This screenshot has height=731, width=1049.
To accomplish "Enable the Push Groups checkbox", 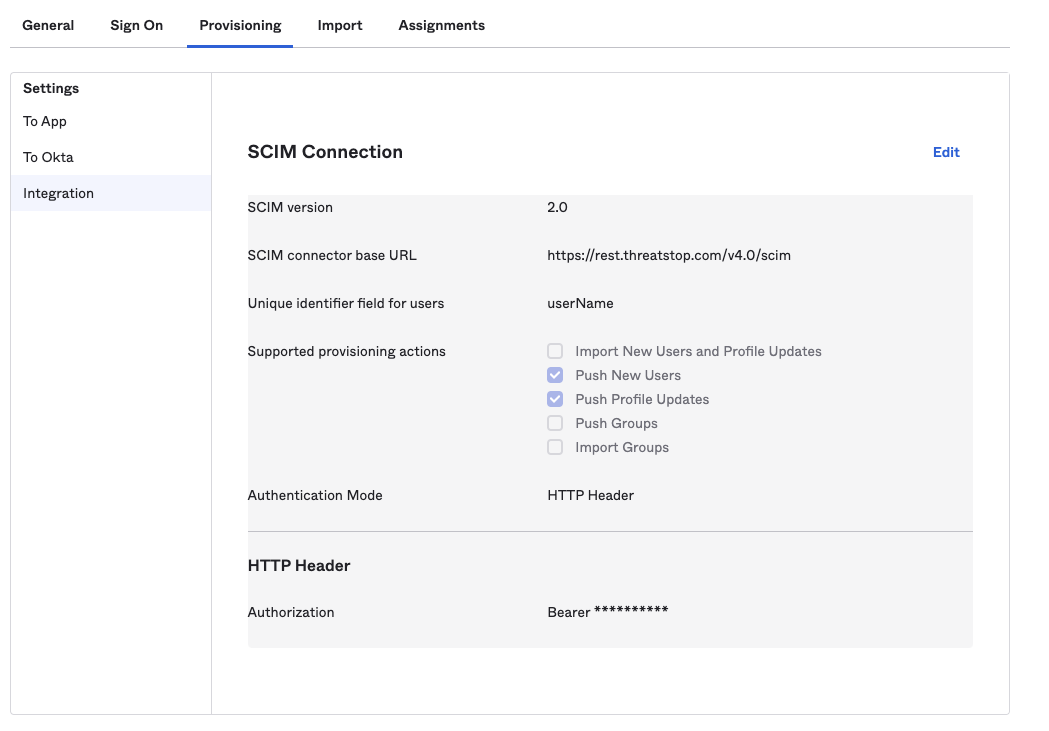I will tap(555, 423).
